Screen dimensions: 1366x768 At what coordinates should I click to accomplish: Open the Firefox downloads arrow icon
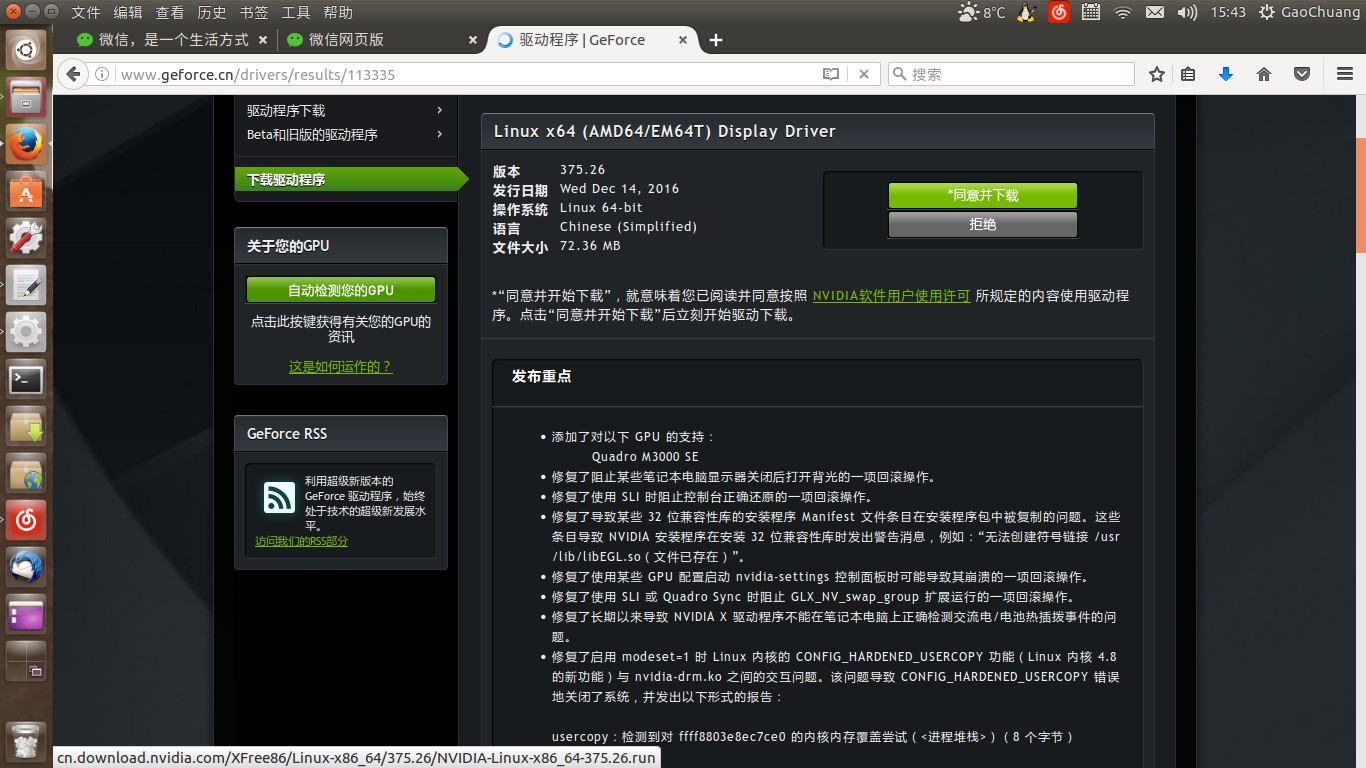(1226, 74)
